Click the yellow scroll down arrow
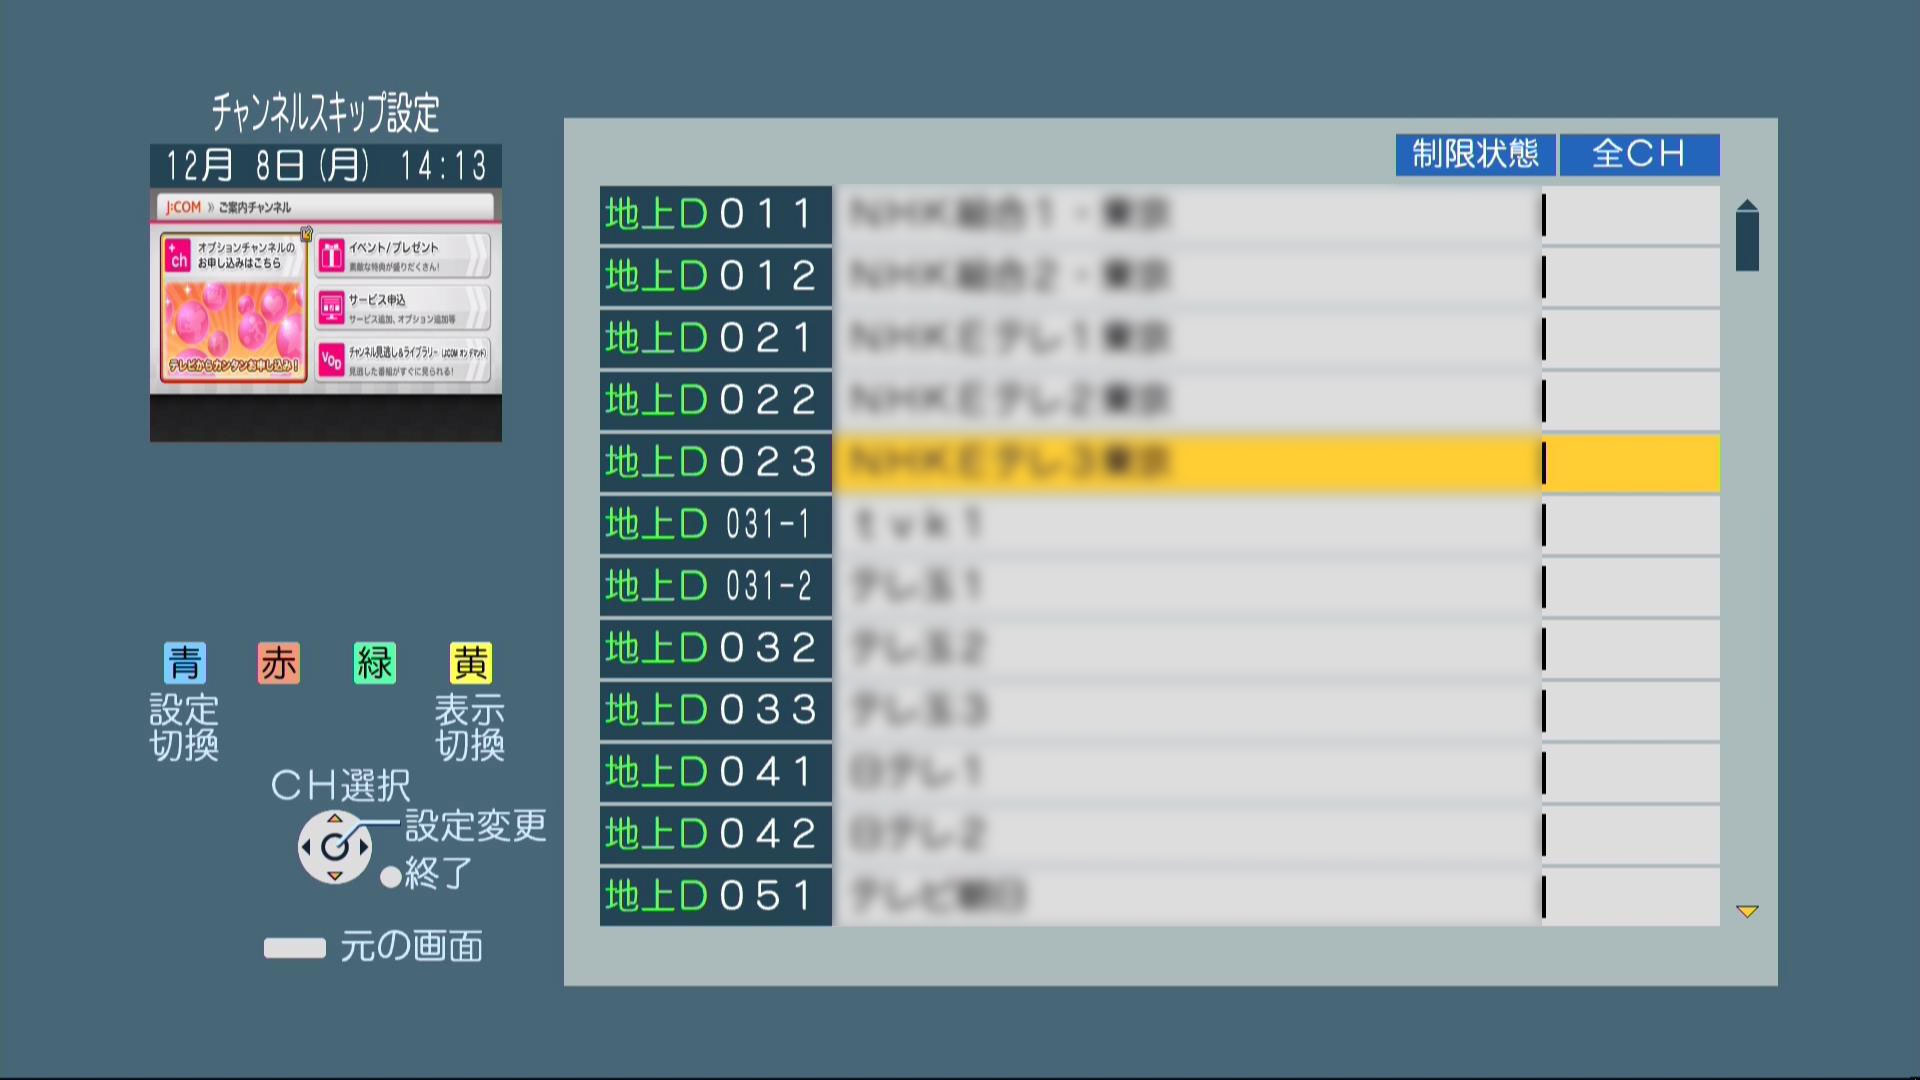This screenshot has width=1920, height=1080. 1747,911
